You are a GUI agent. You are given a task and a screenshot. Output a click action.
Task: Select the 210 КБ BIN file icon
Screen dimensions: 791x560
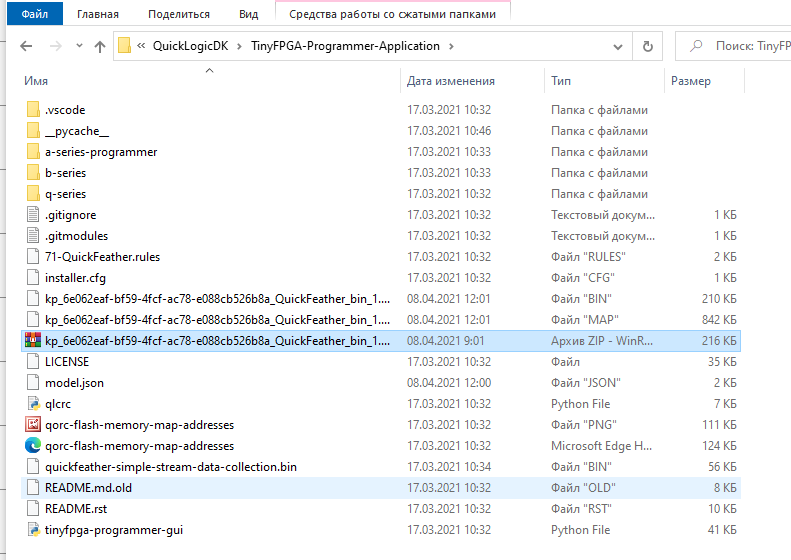click(x=33, y=299)
